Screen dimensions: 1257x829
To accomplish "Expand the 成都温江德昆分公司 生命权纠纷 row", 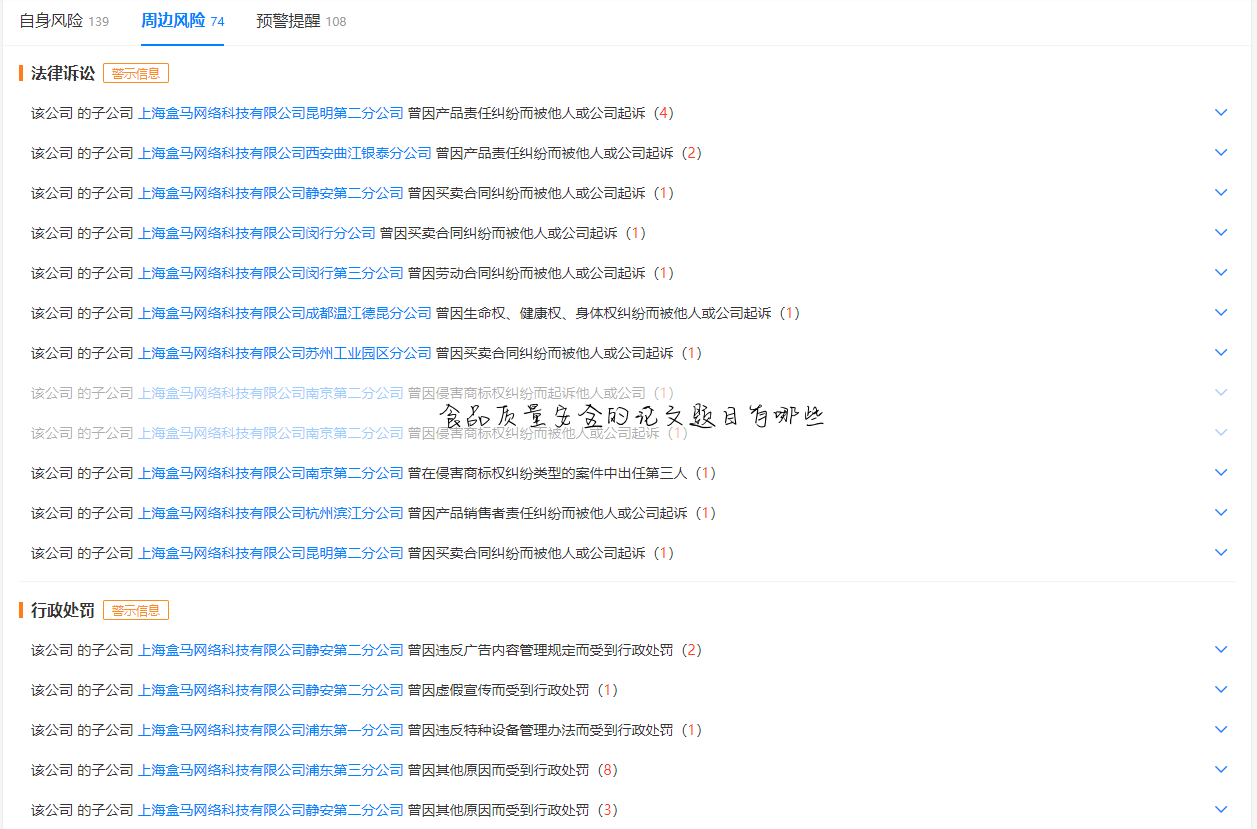I will 1221,313.
